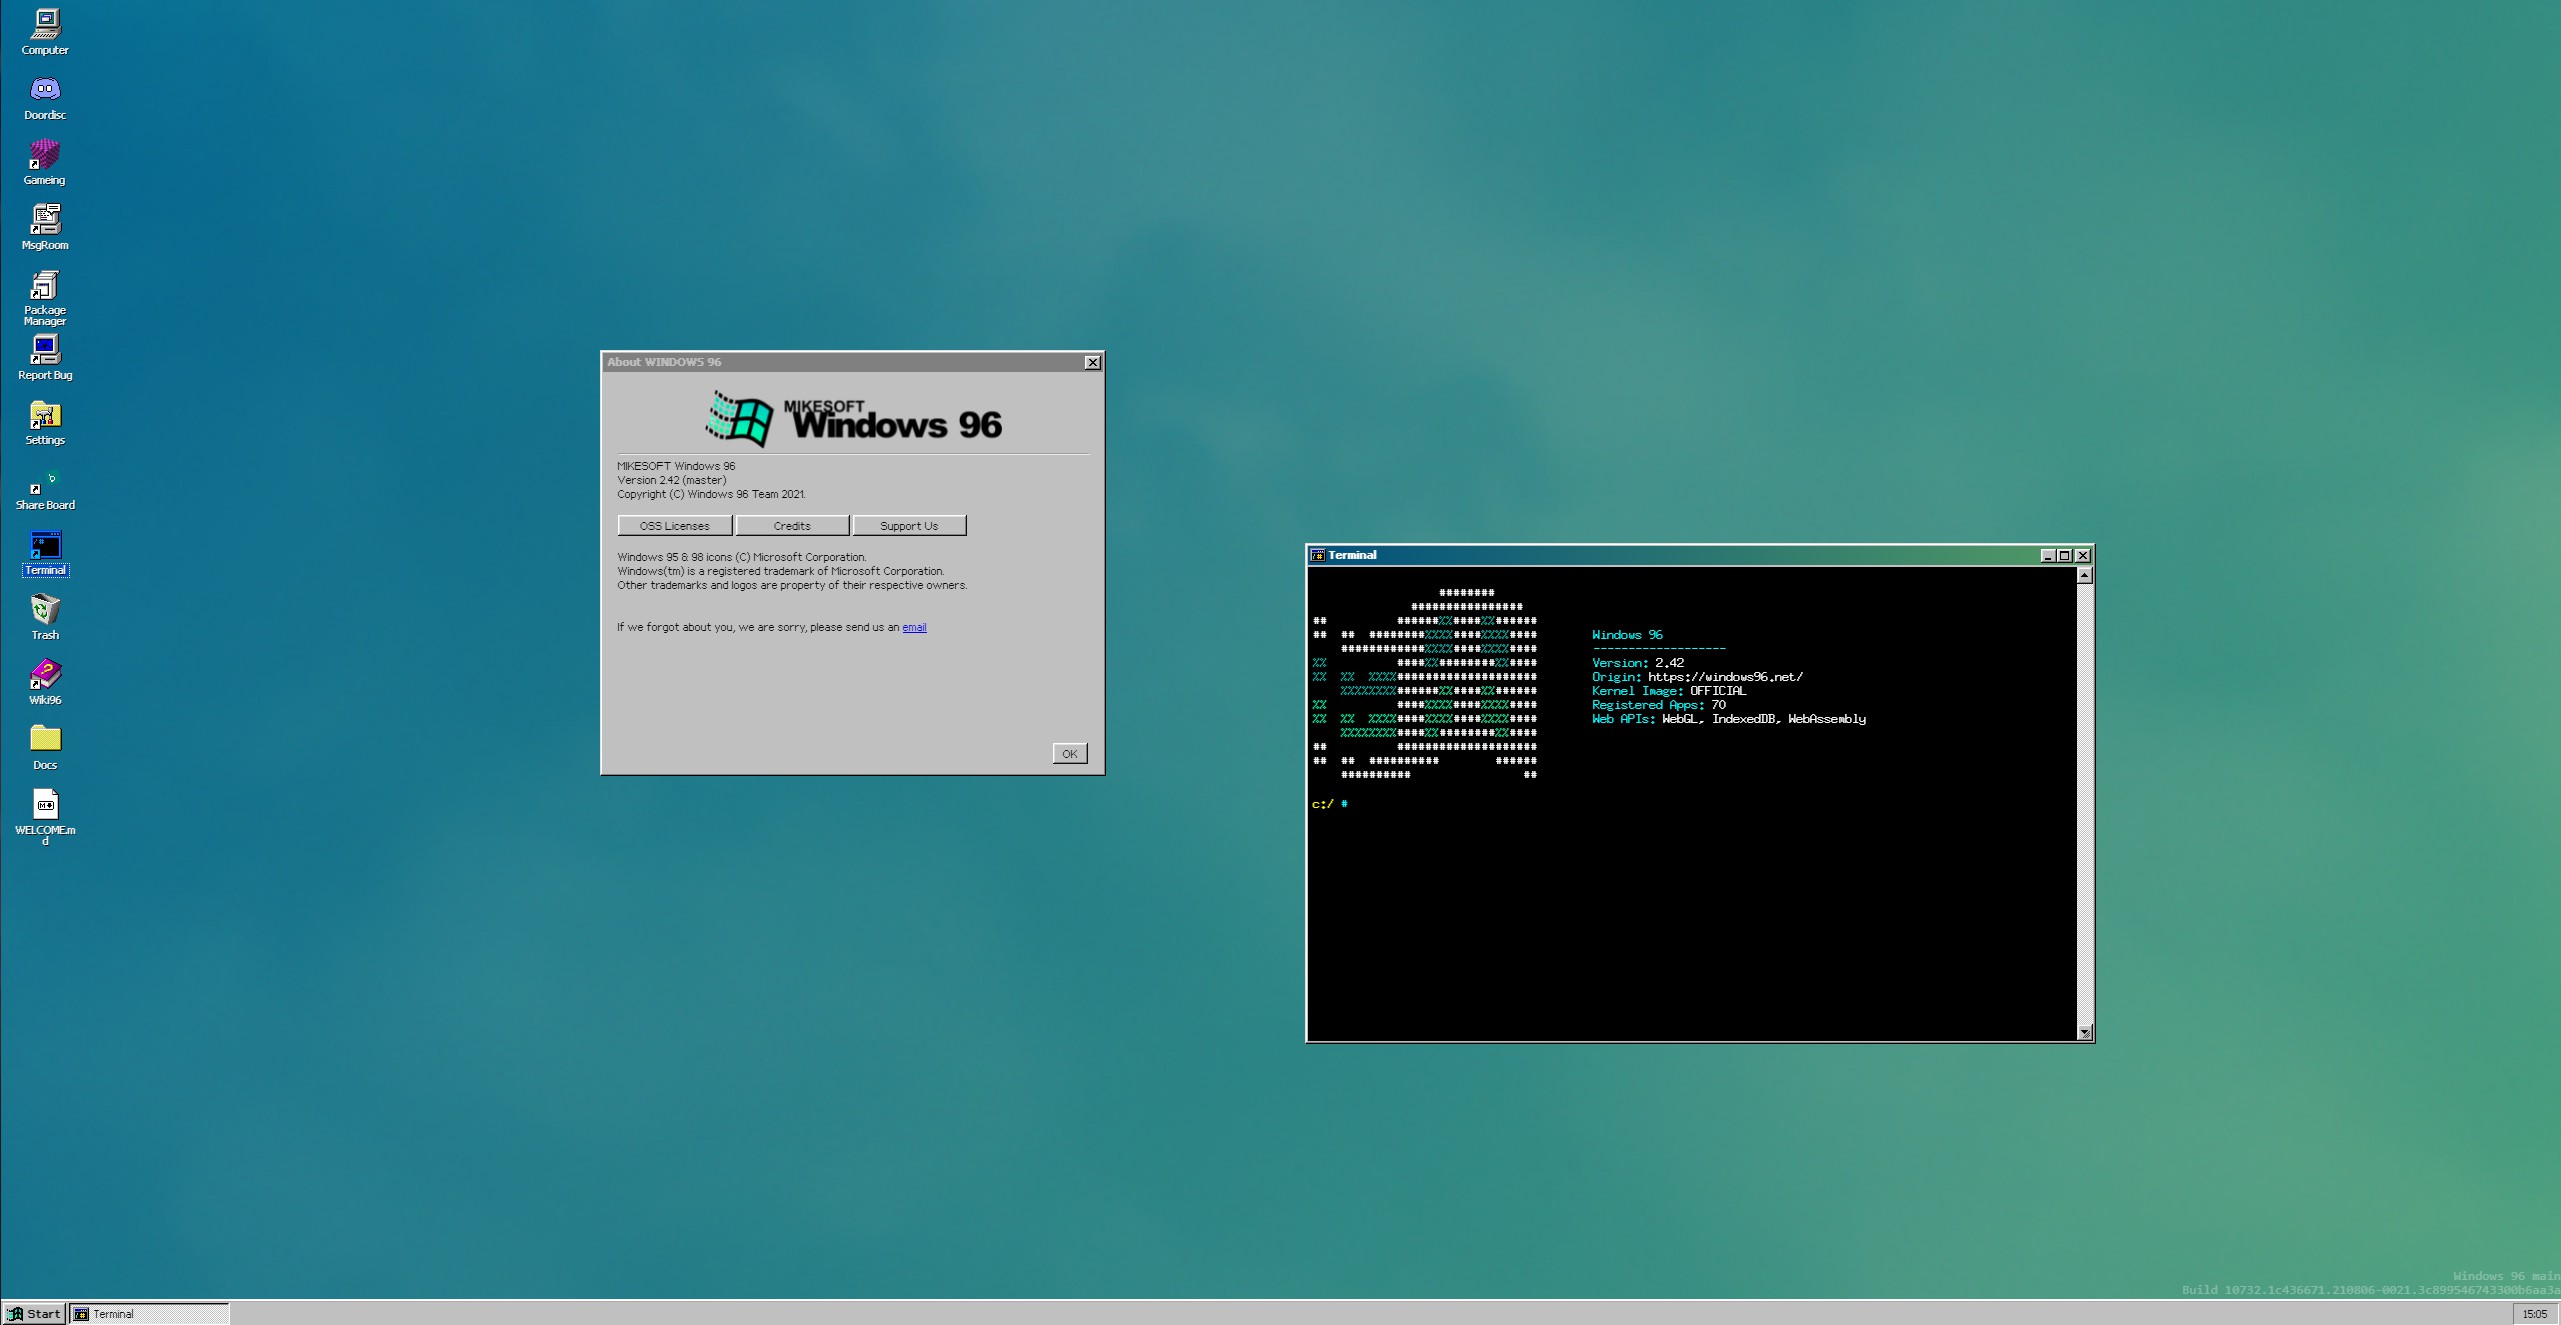
Task: Maximize the Terminal window
Action: tap(2064, 555)
